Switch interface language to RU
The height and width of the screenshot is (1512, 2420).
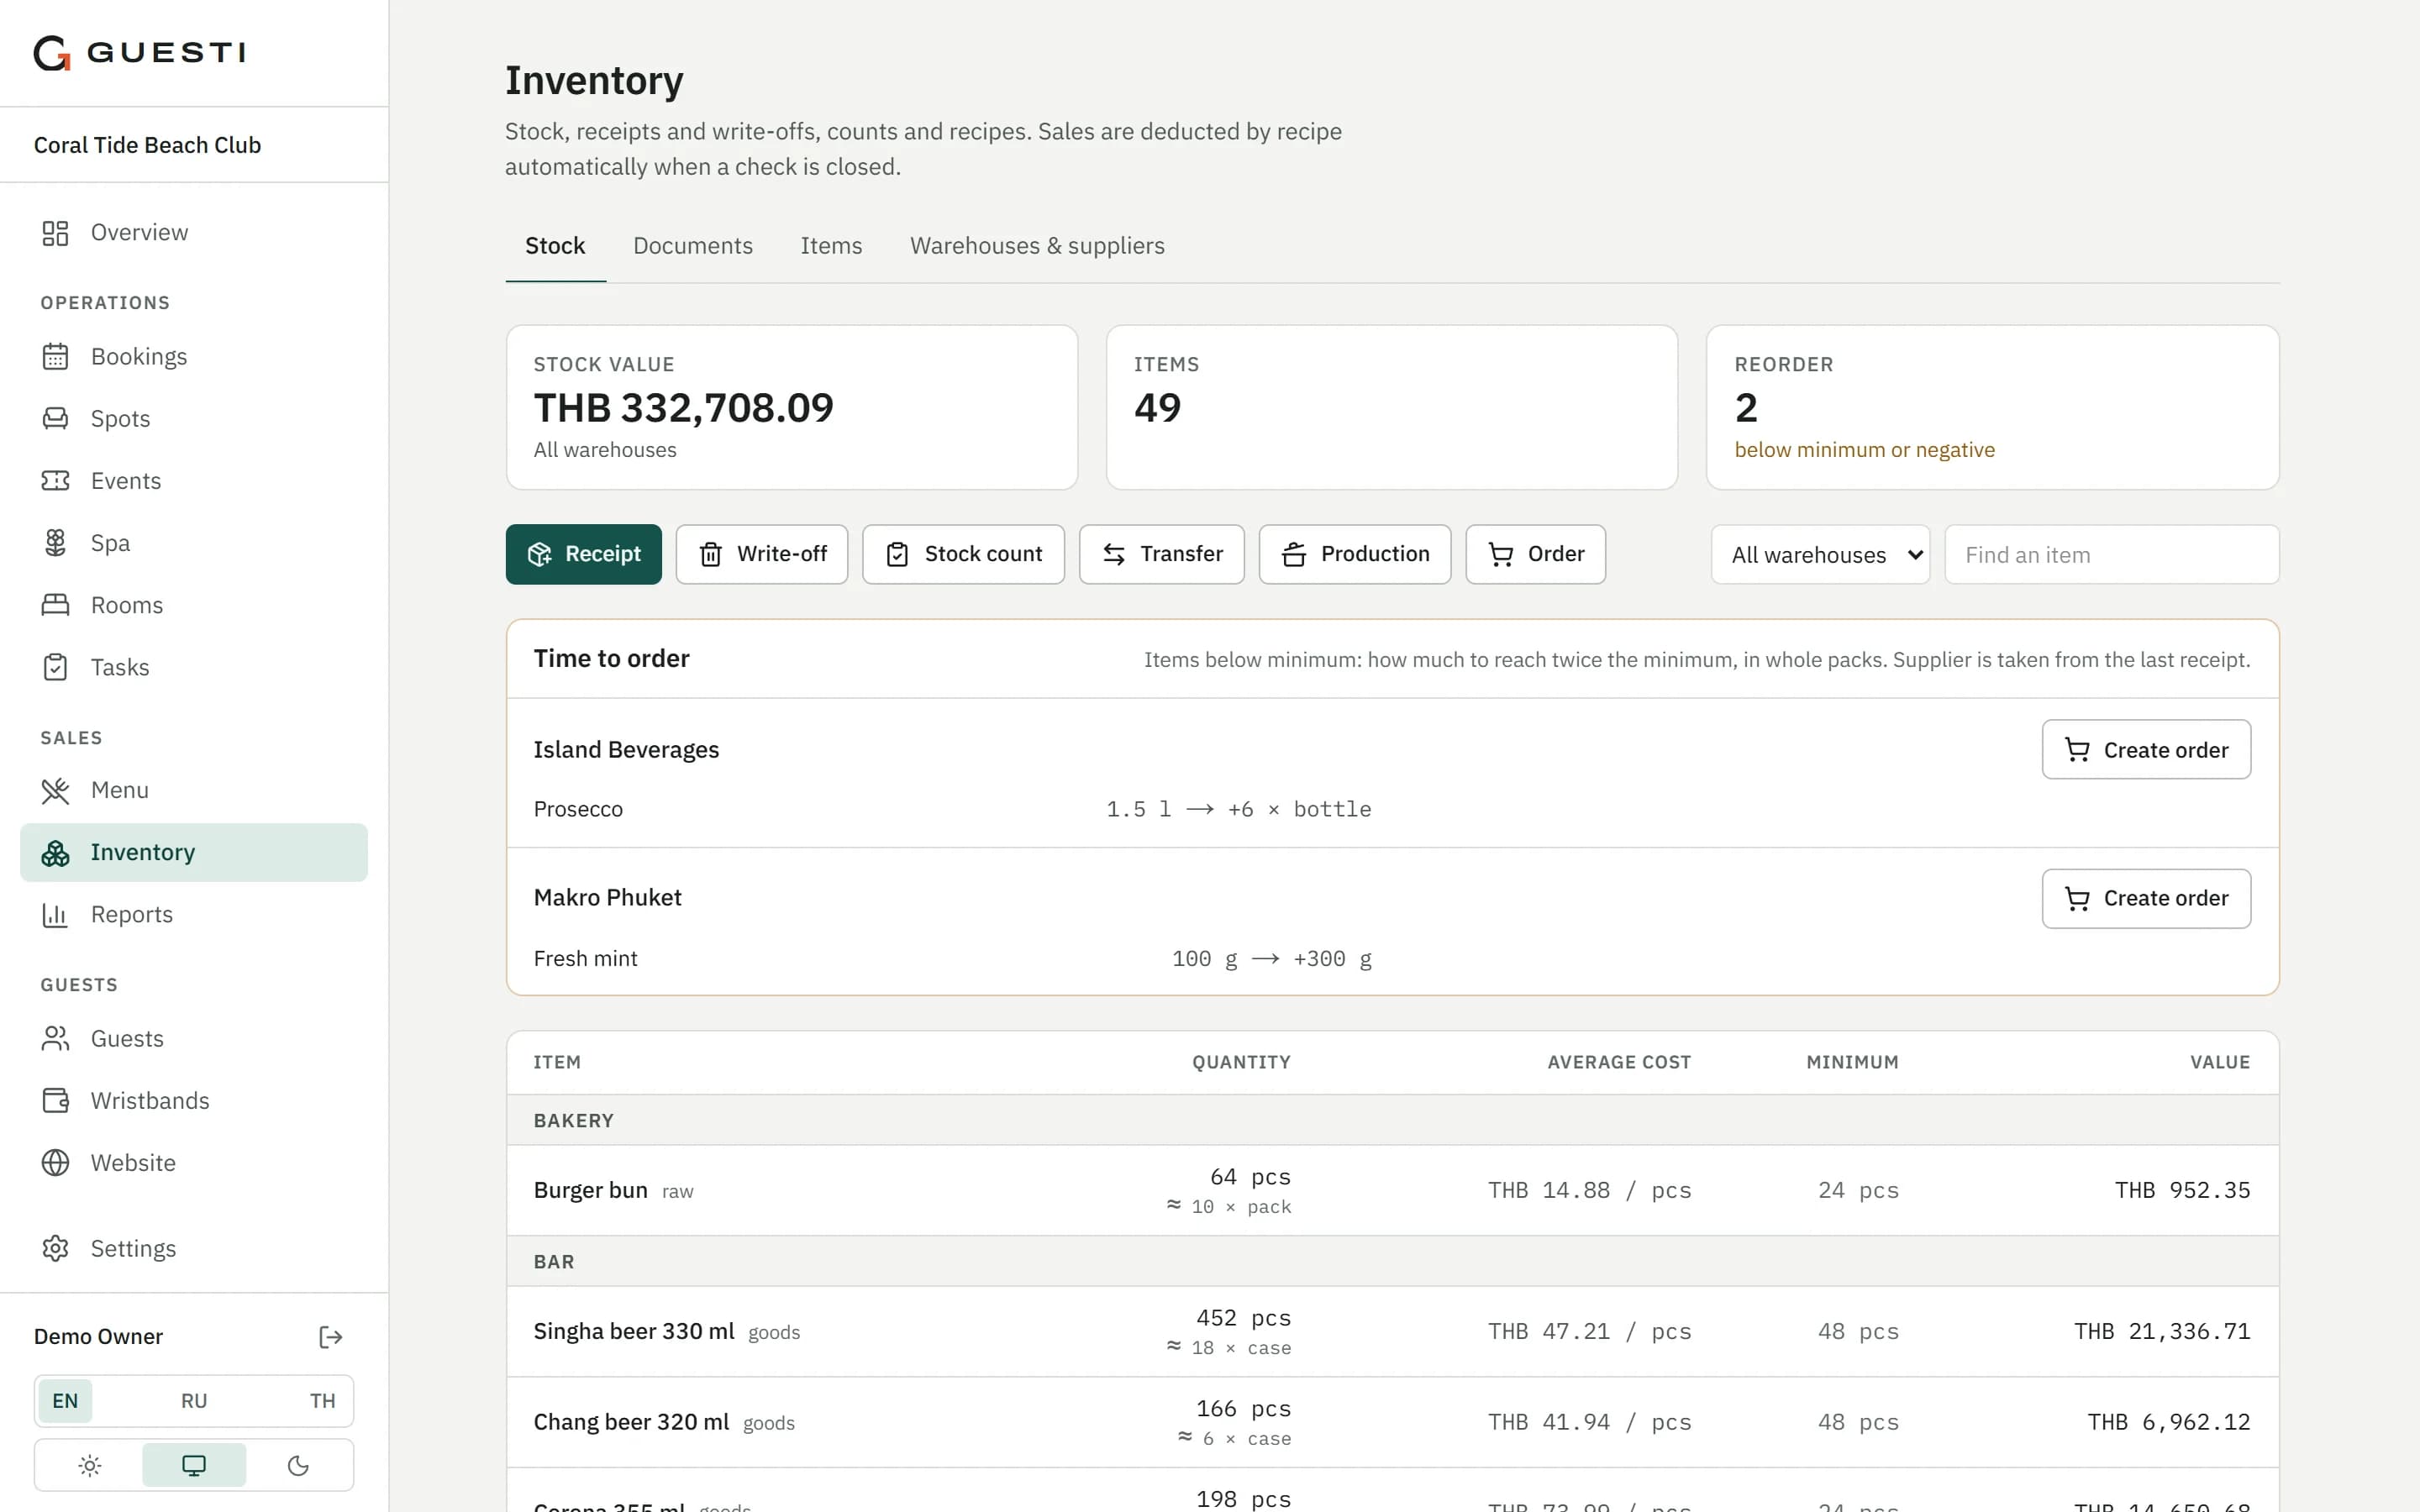[x=194, y=1401]
